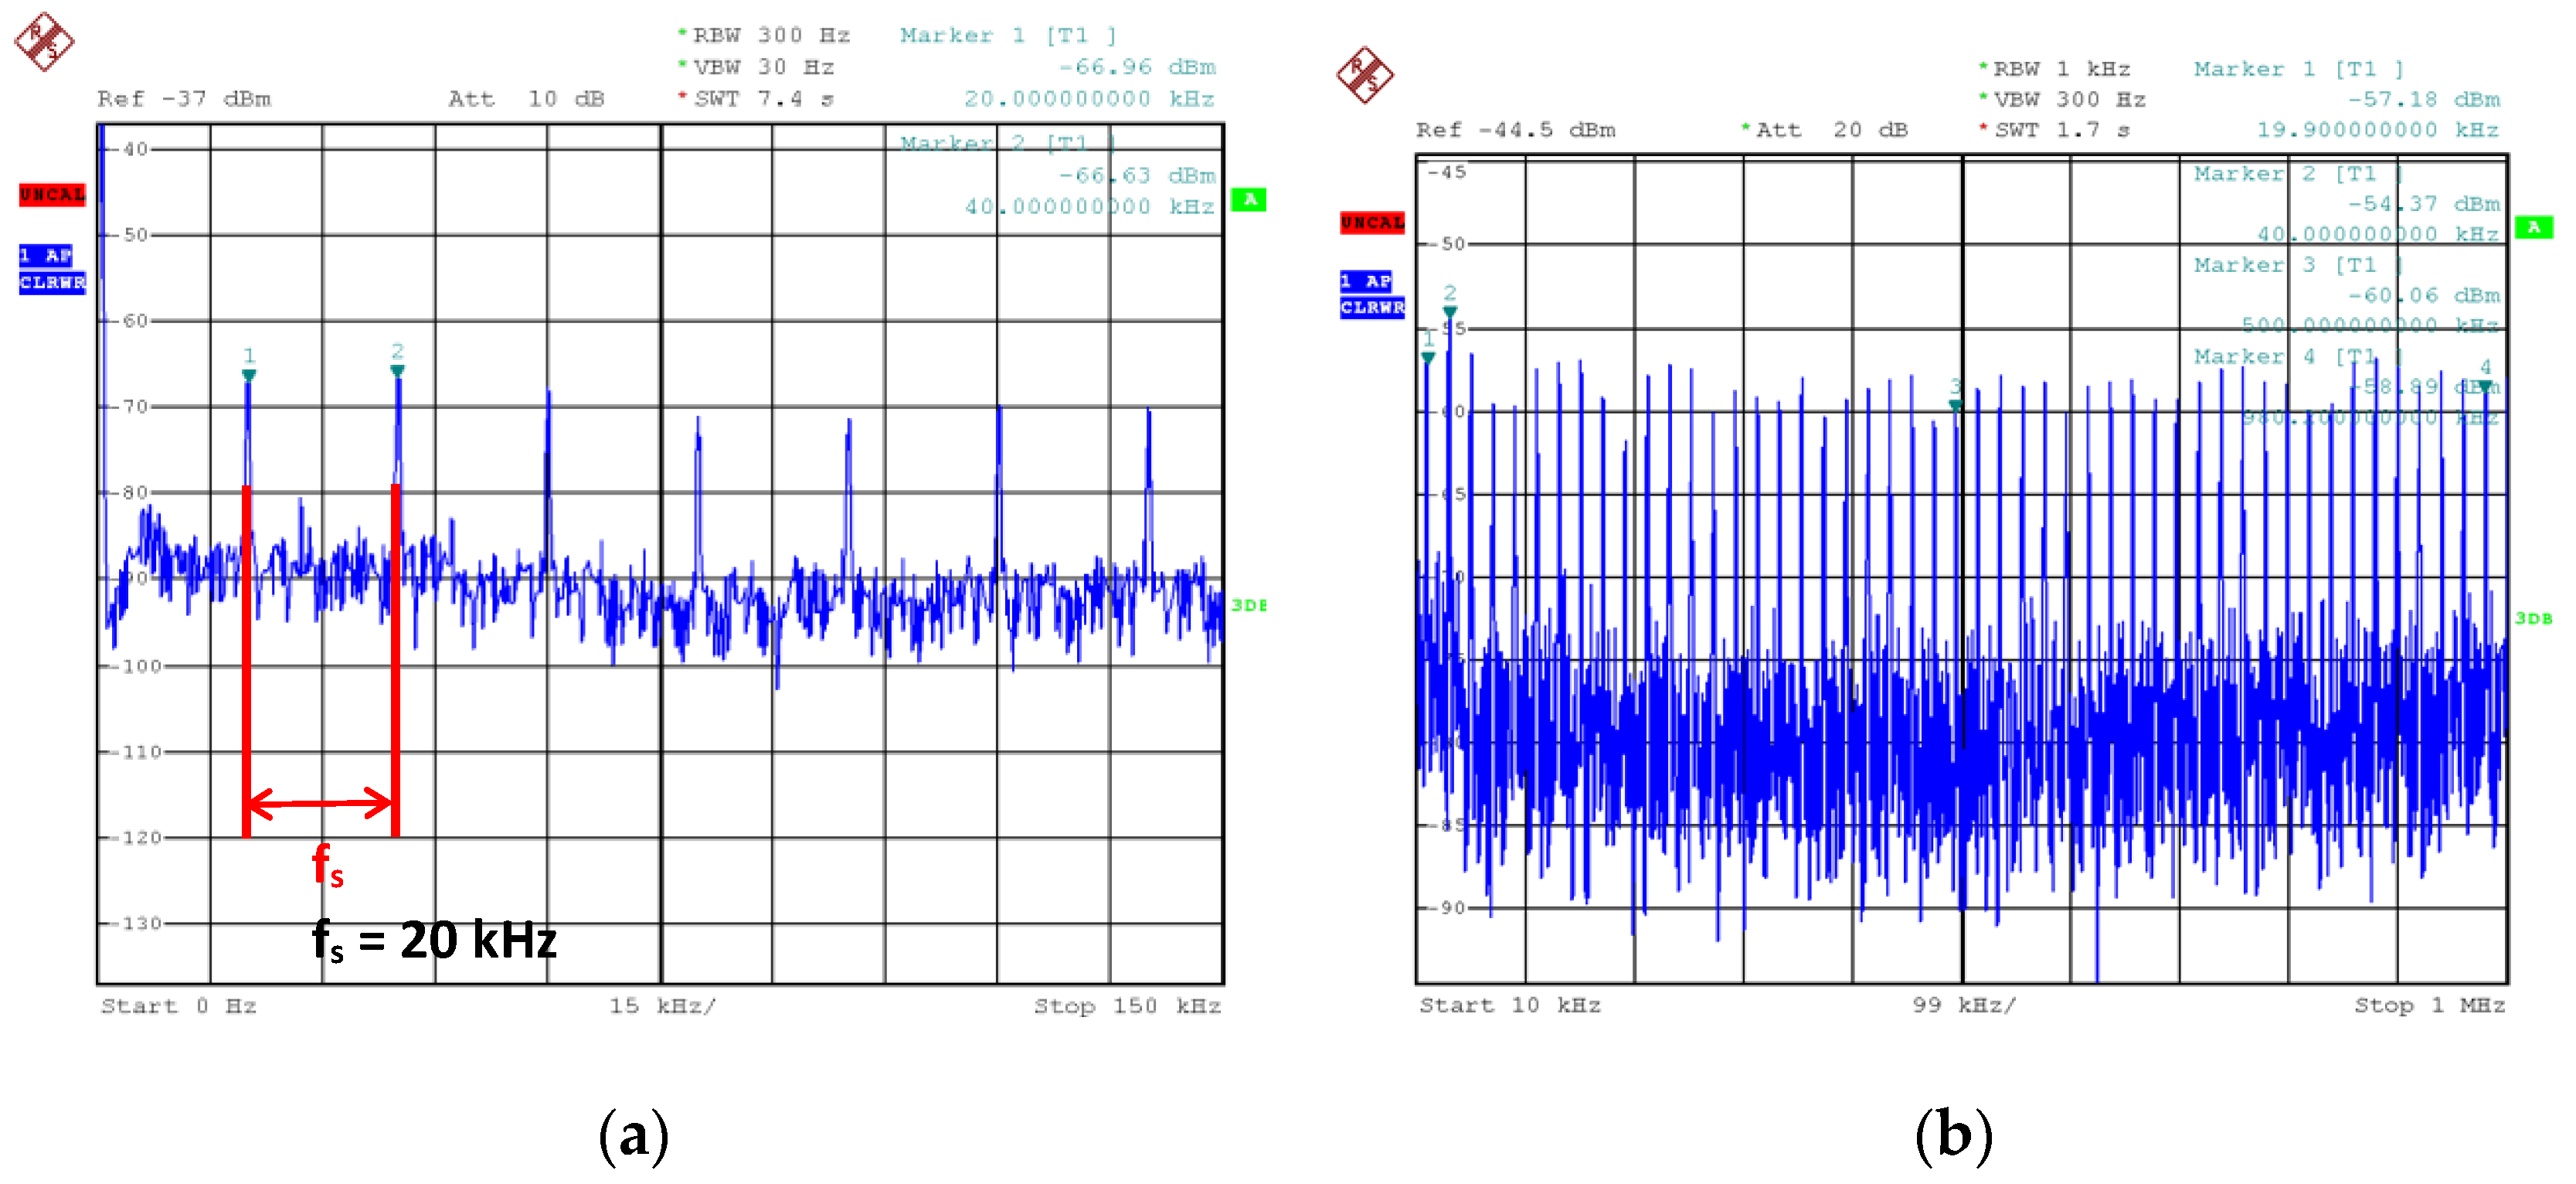Click the green A trace badge in right plot
The height and width of the screenshot is (1184, 2576).
click(x=2533, y=228)
